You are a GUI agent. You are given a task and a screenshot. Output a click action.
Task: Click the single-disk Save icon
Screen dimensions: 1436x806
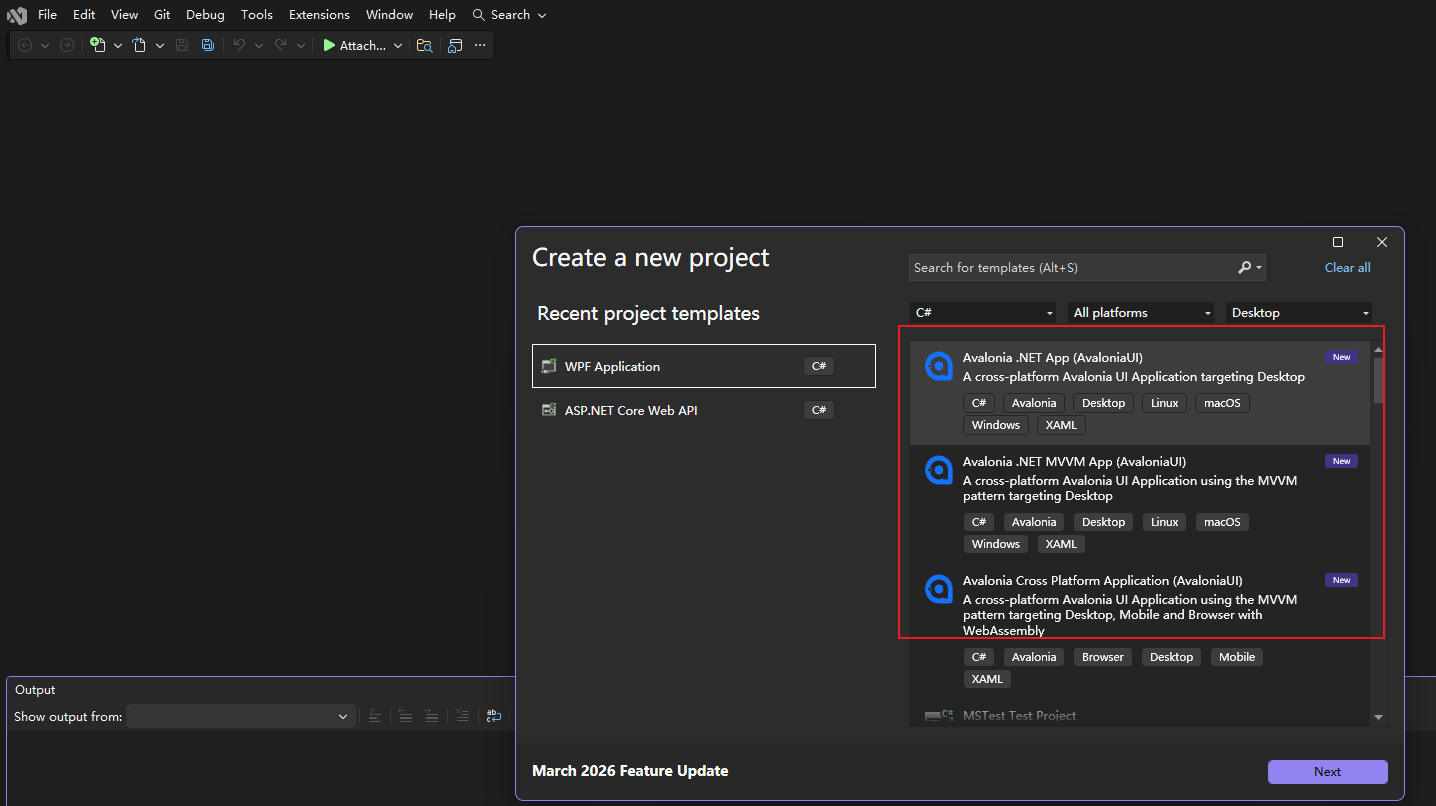[182, 45]
